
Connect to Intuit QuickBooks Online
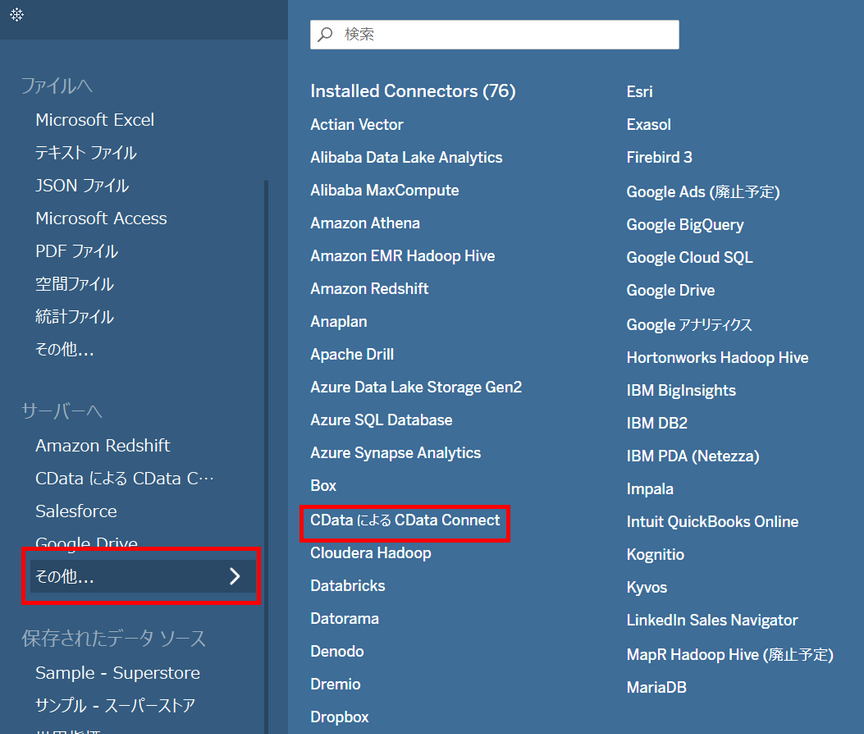click(x=712, y=522)
